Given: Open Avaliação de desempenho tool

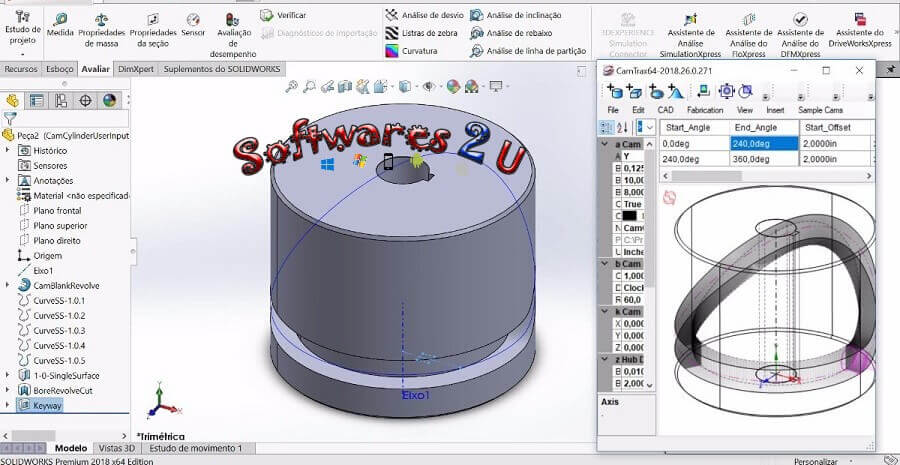Looking at the screenshot, I should (x=232, y=34).
